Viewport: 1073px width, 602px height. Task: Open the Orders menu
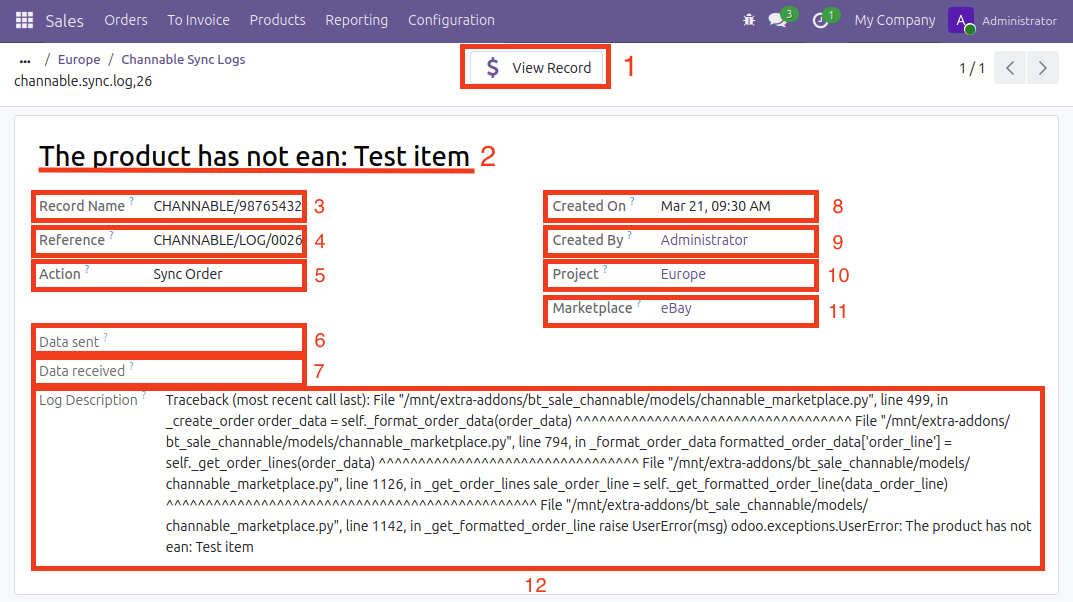pos(125,20)
